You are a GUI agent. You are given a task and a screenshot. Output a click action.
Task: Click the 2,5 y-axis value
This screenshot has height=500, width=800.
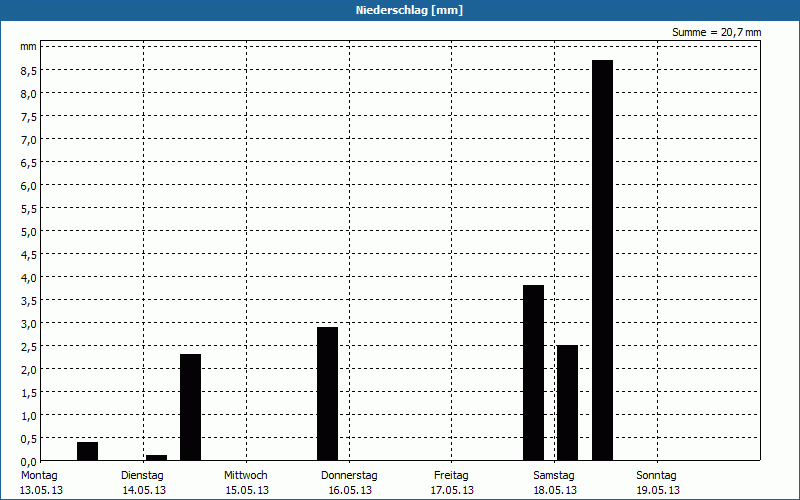point(29,346)
